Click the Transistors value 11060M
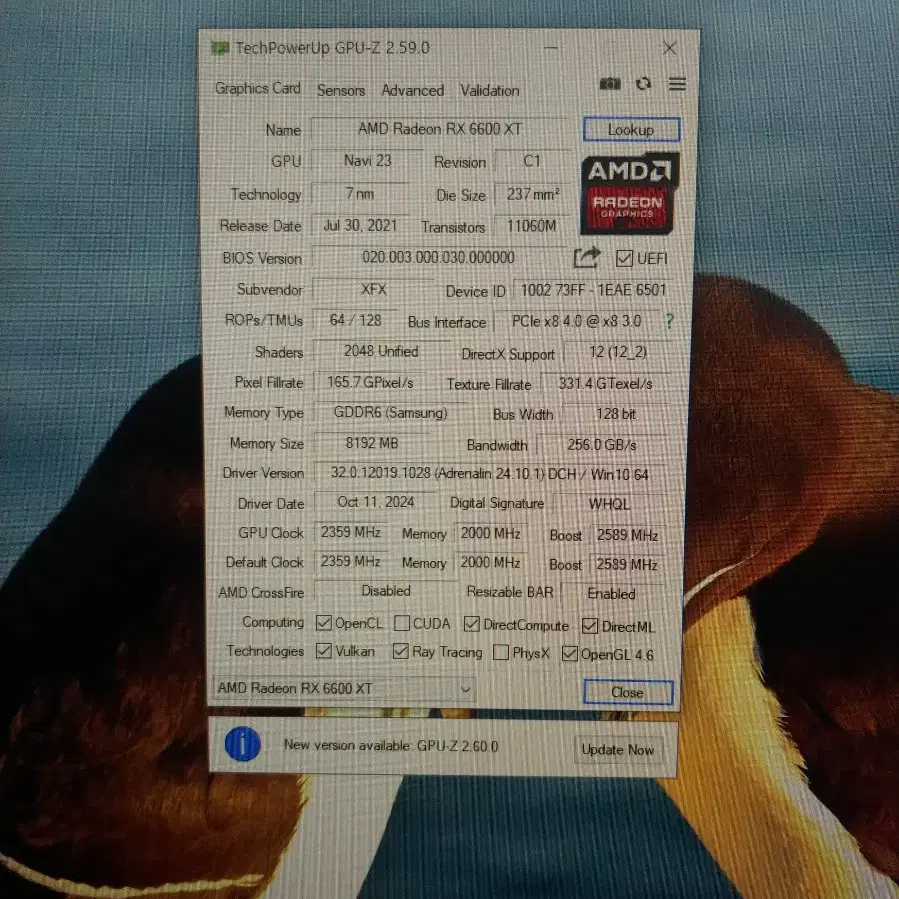Screen dimensions: 899x899 click(x=531, y=226)
